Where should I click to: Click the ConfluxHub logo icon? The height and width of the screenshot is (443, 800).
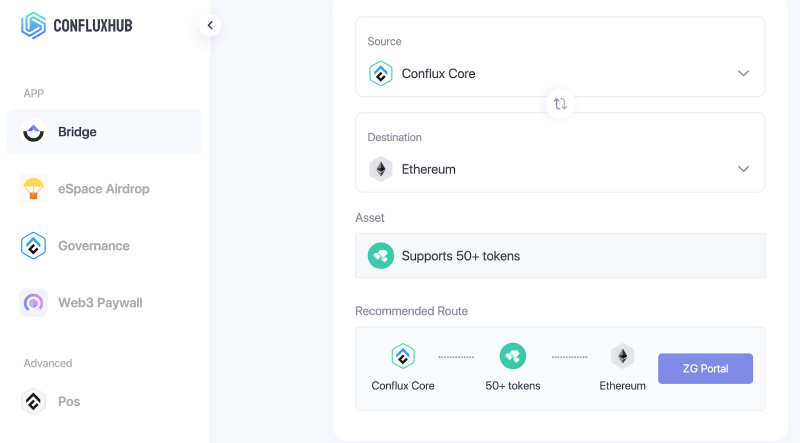coord(33,25)
